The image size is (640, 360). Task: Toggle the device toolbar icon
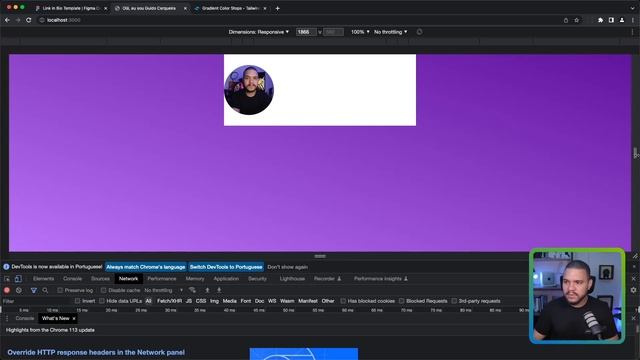click(x=18, y=279)
